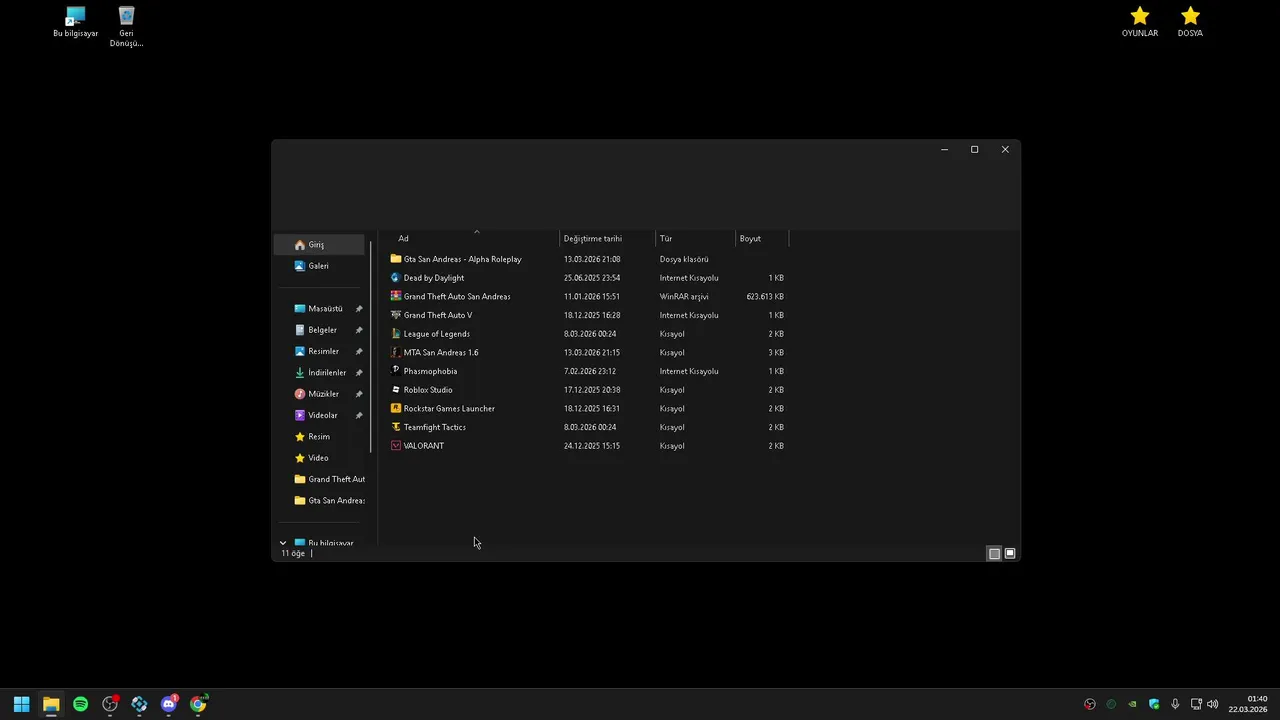Select the Roblox Studio shortcut icon
The height and width of the screenshot is (720, 1280).
(x=396, y=390)
